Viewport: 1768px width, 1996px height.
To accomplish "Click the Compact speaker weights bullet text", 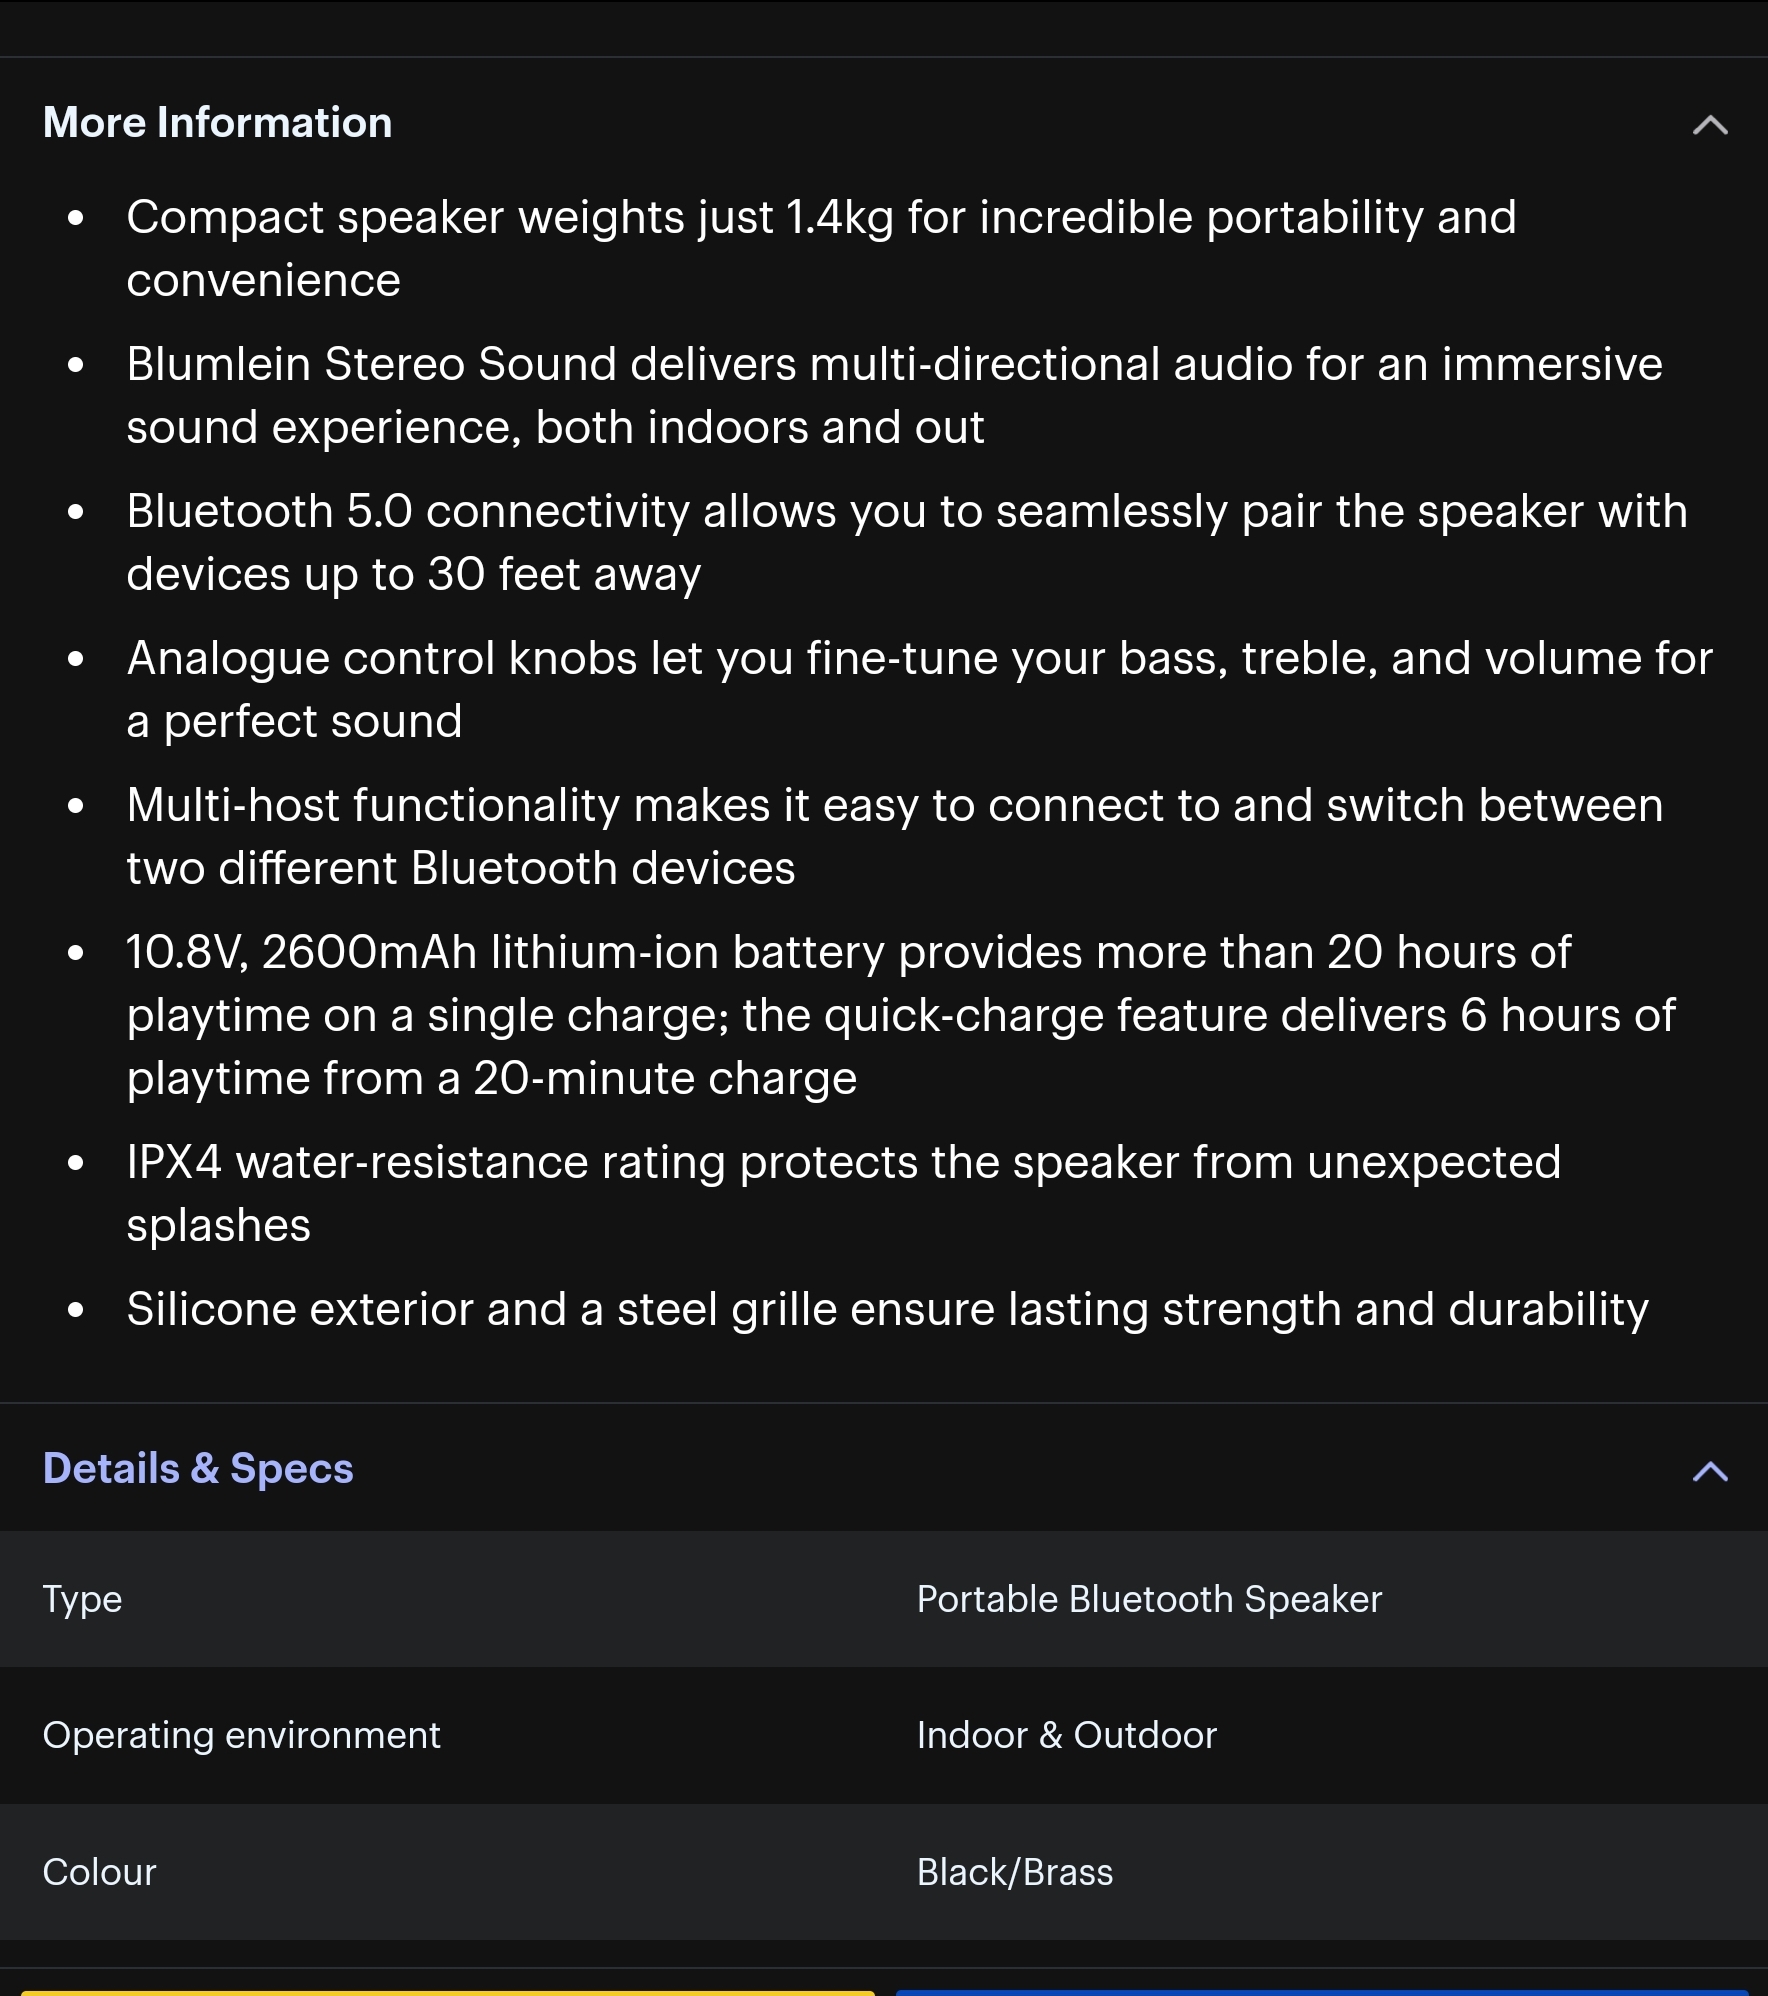I will click(820, 218).
